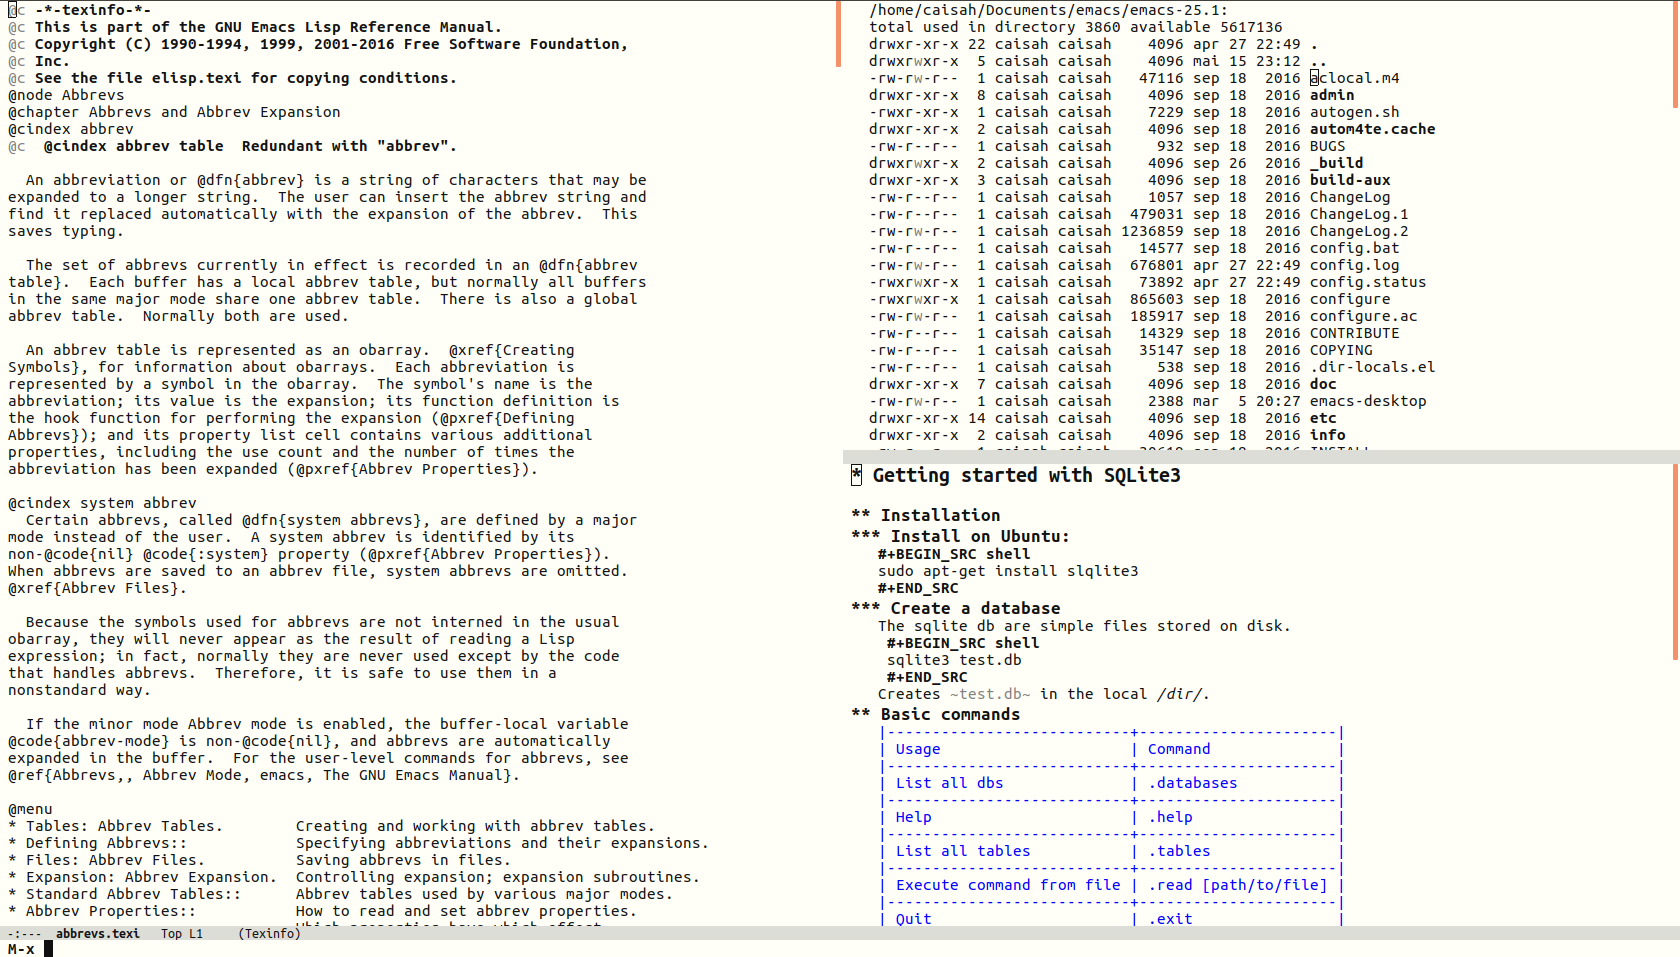Select config.bat in the dired list
The width and height of the screenshot is (1680, 957).
(x=1355, y=248)
